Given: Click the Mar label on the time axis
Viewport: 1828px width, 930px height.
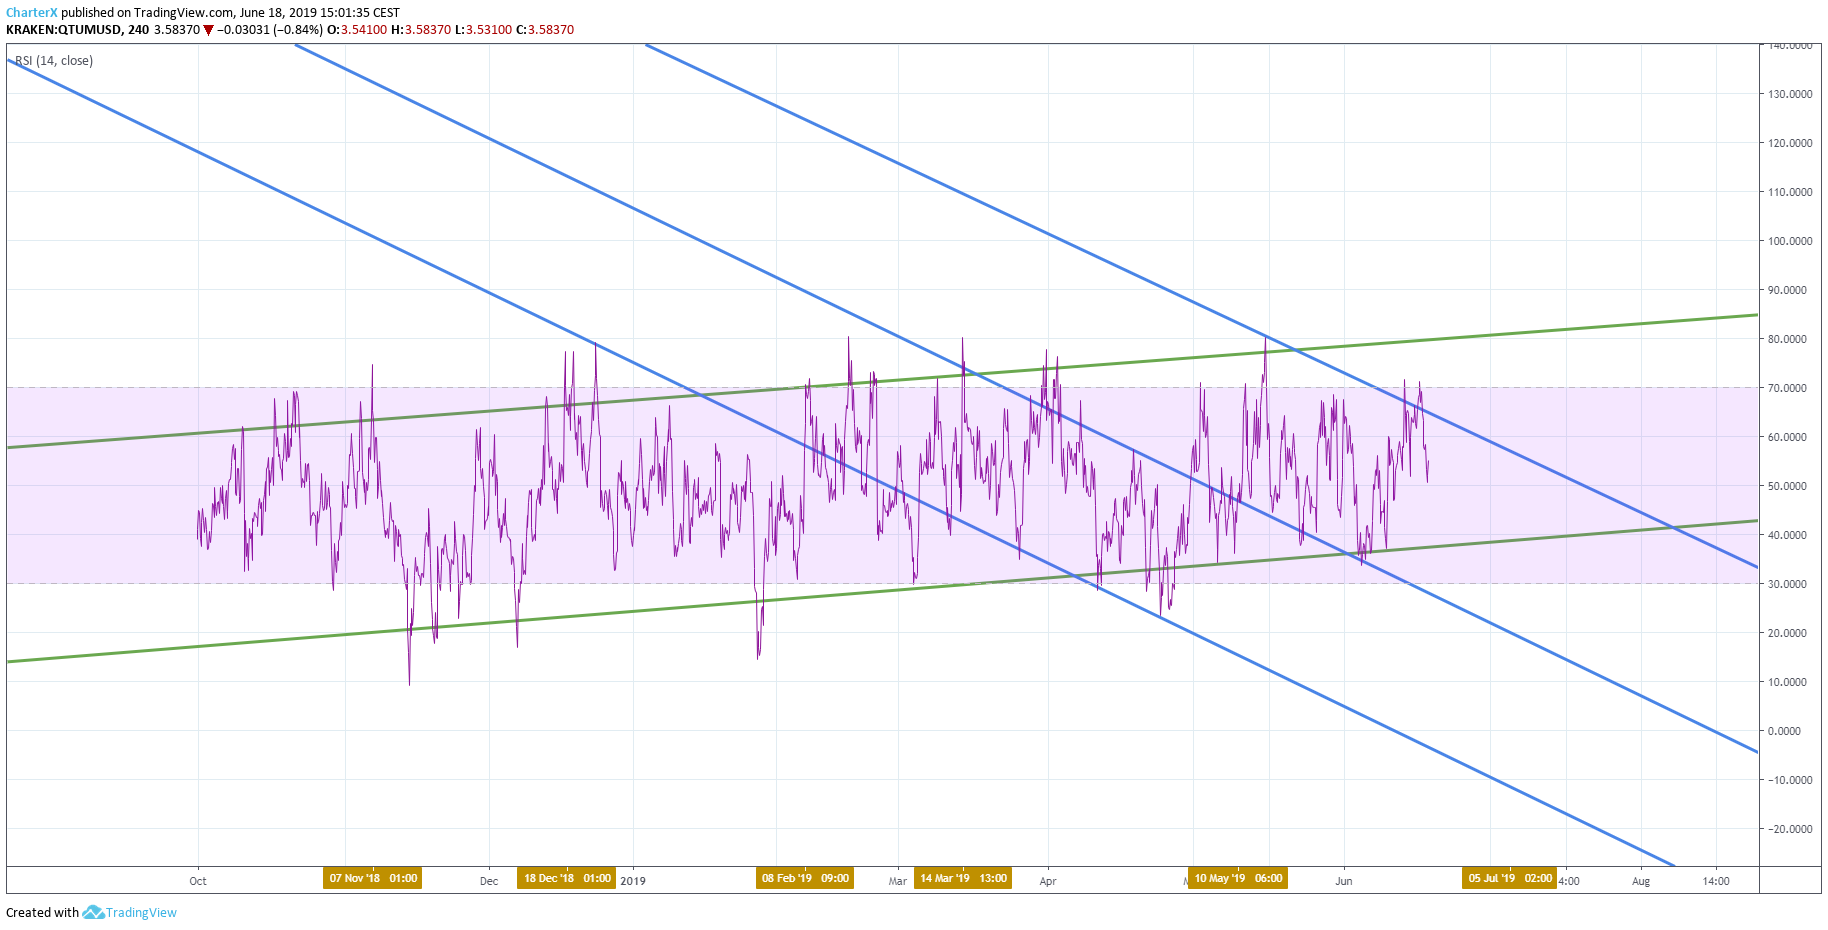Looking at the screenshot, I should [898, 881].
